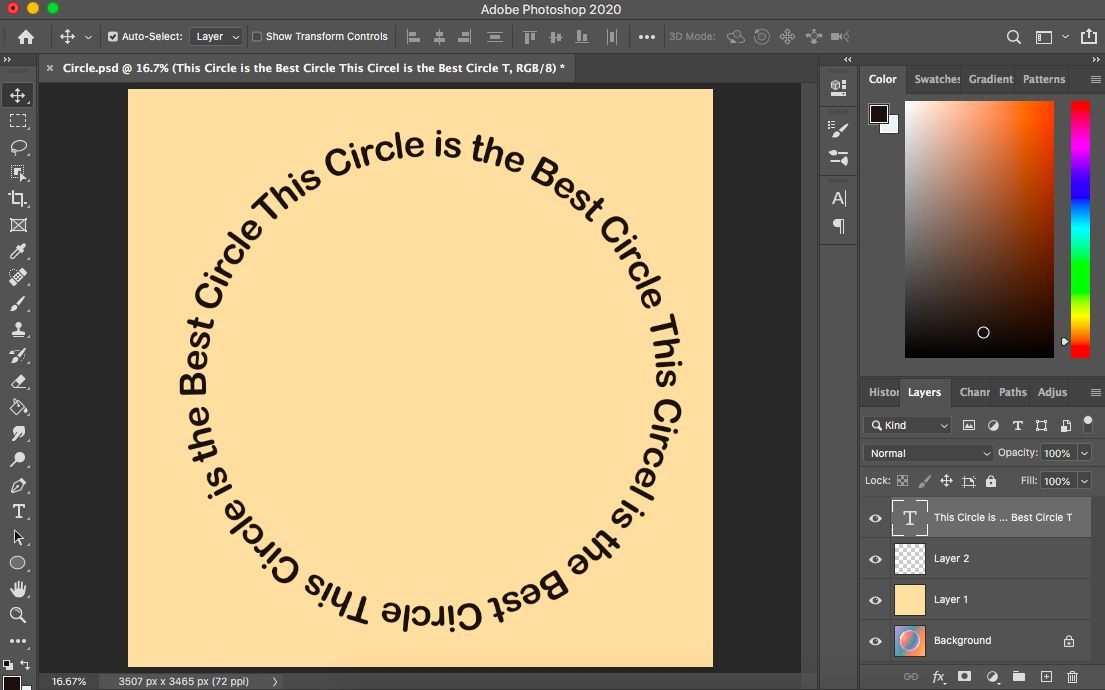Delete layer with the trash icon
Screen dimensions: 1105x690
pyautogui.click(x=1072, y=677)
